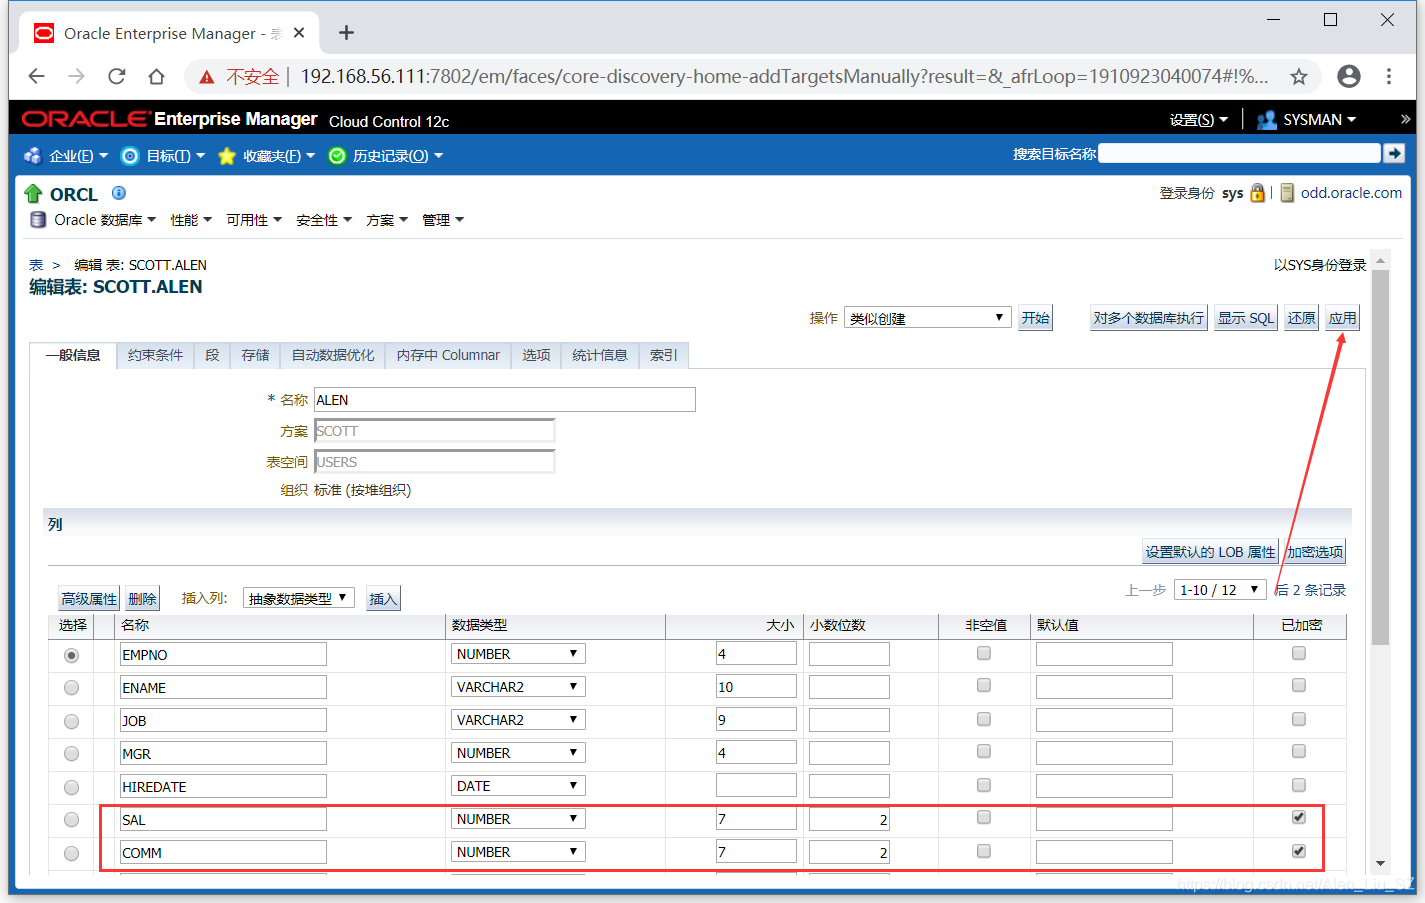Screen dimensions: 1425x903
Task: Click 设置默认的 LOB 属性 button
Action: click(1210, 552)
